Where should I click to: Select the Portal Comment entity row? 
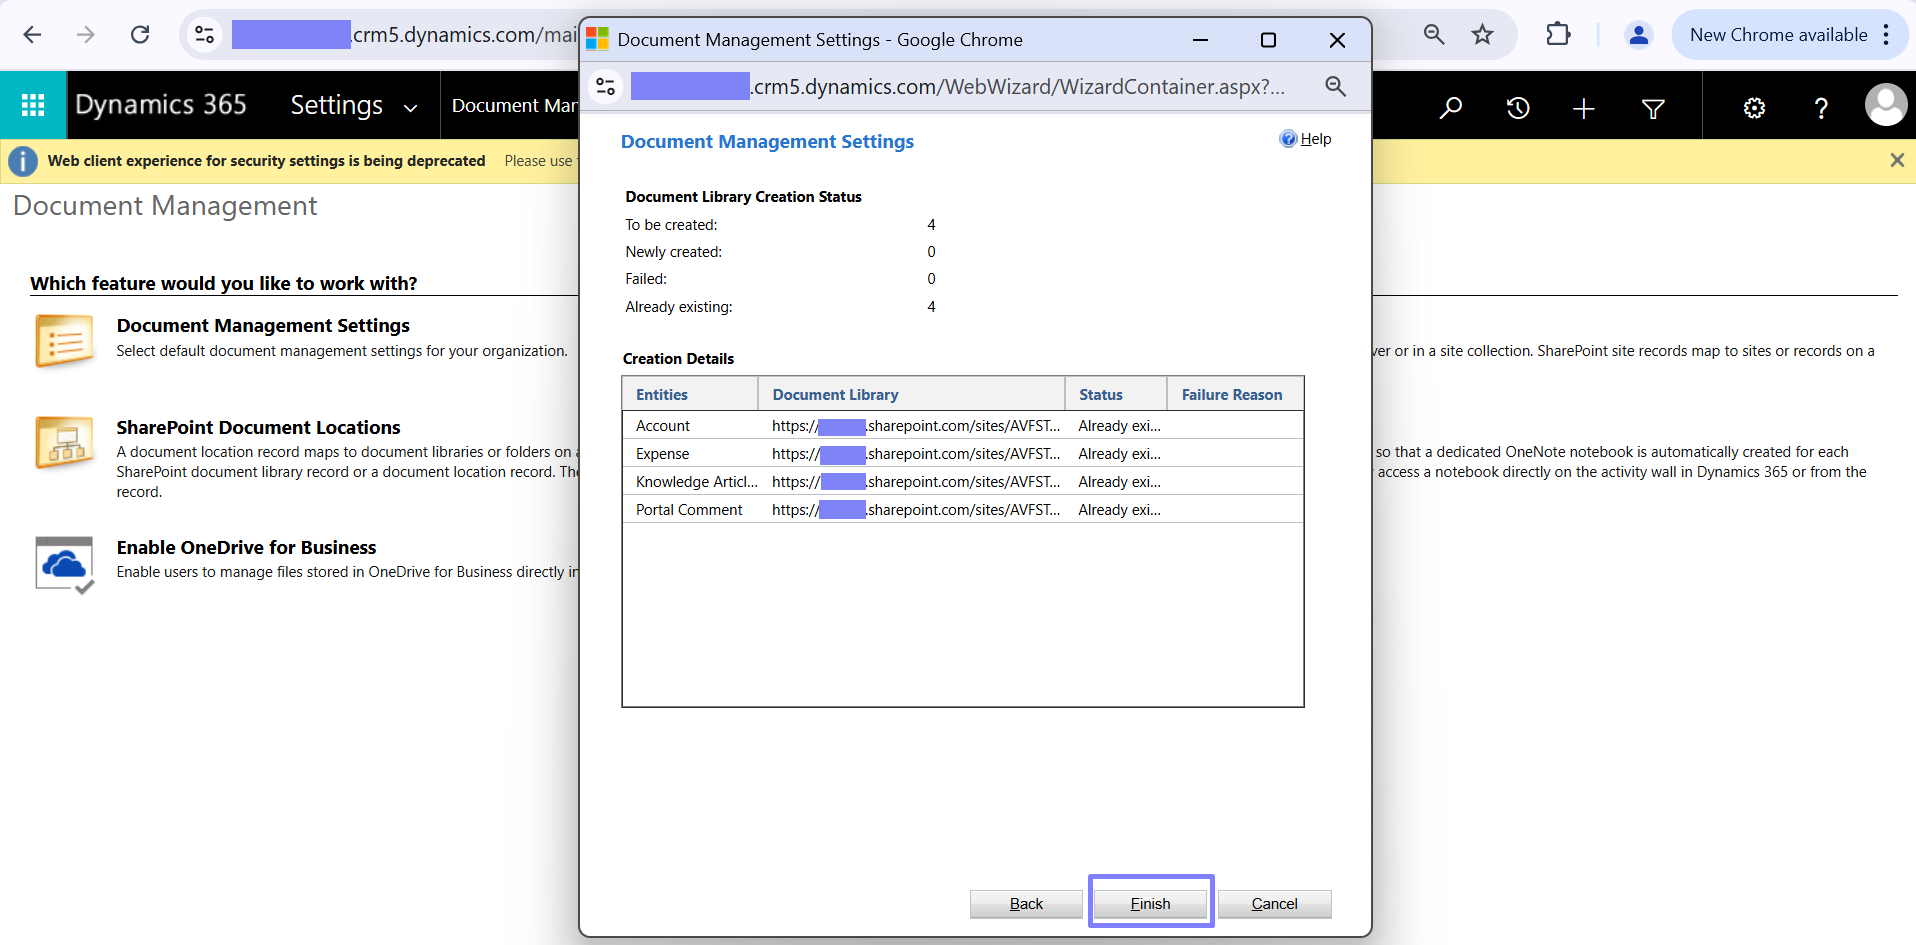point(963,510)
